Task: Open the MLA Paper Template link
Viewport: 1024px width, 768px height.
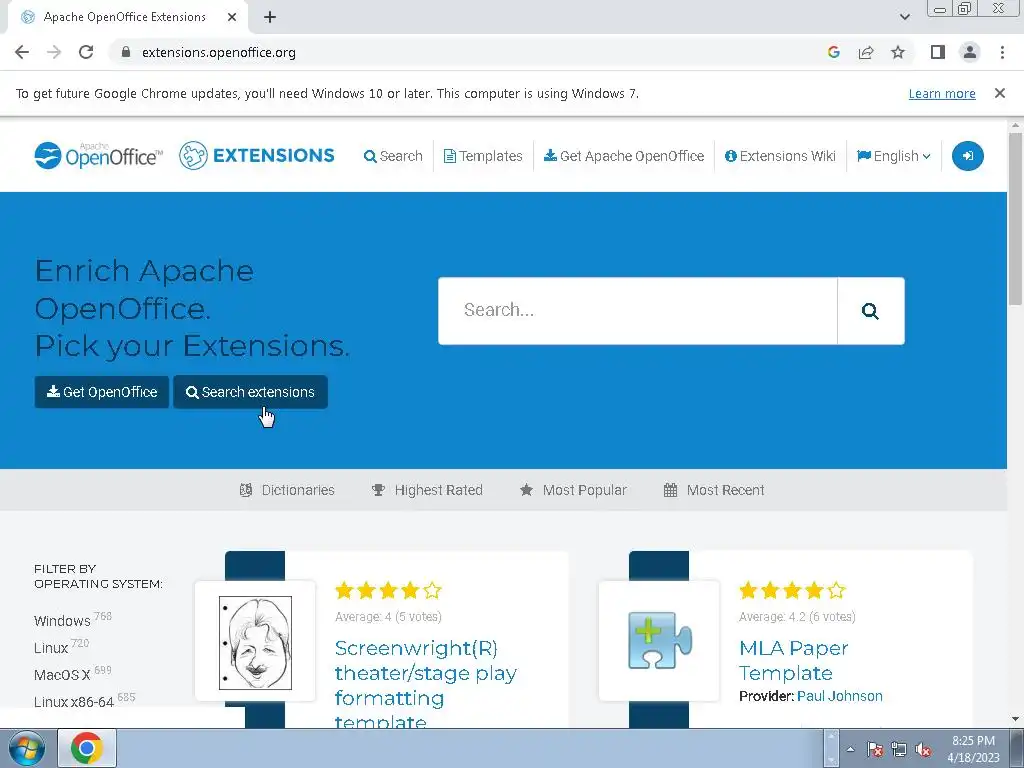Action: pyautogui.click(x=793, y=660)
